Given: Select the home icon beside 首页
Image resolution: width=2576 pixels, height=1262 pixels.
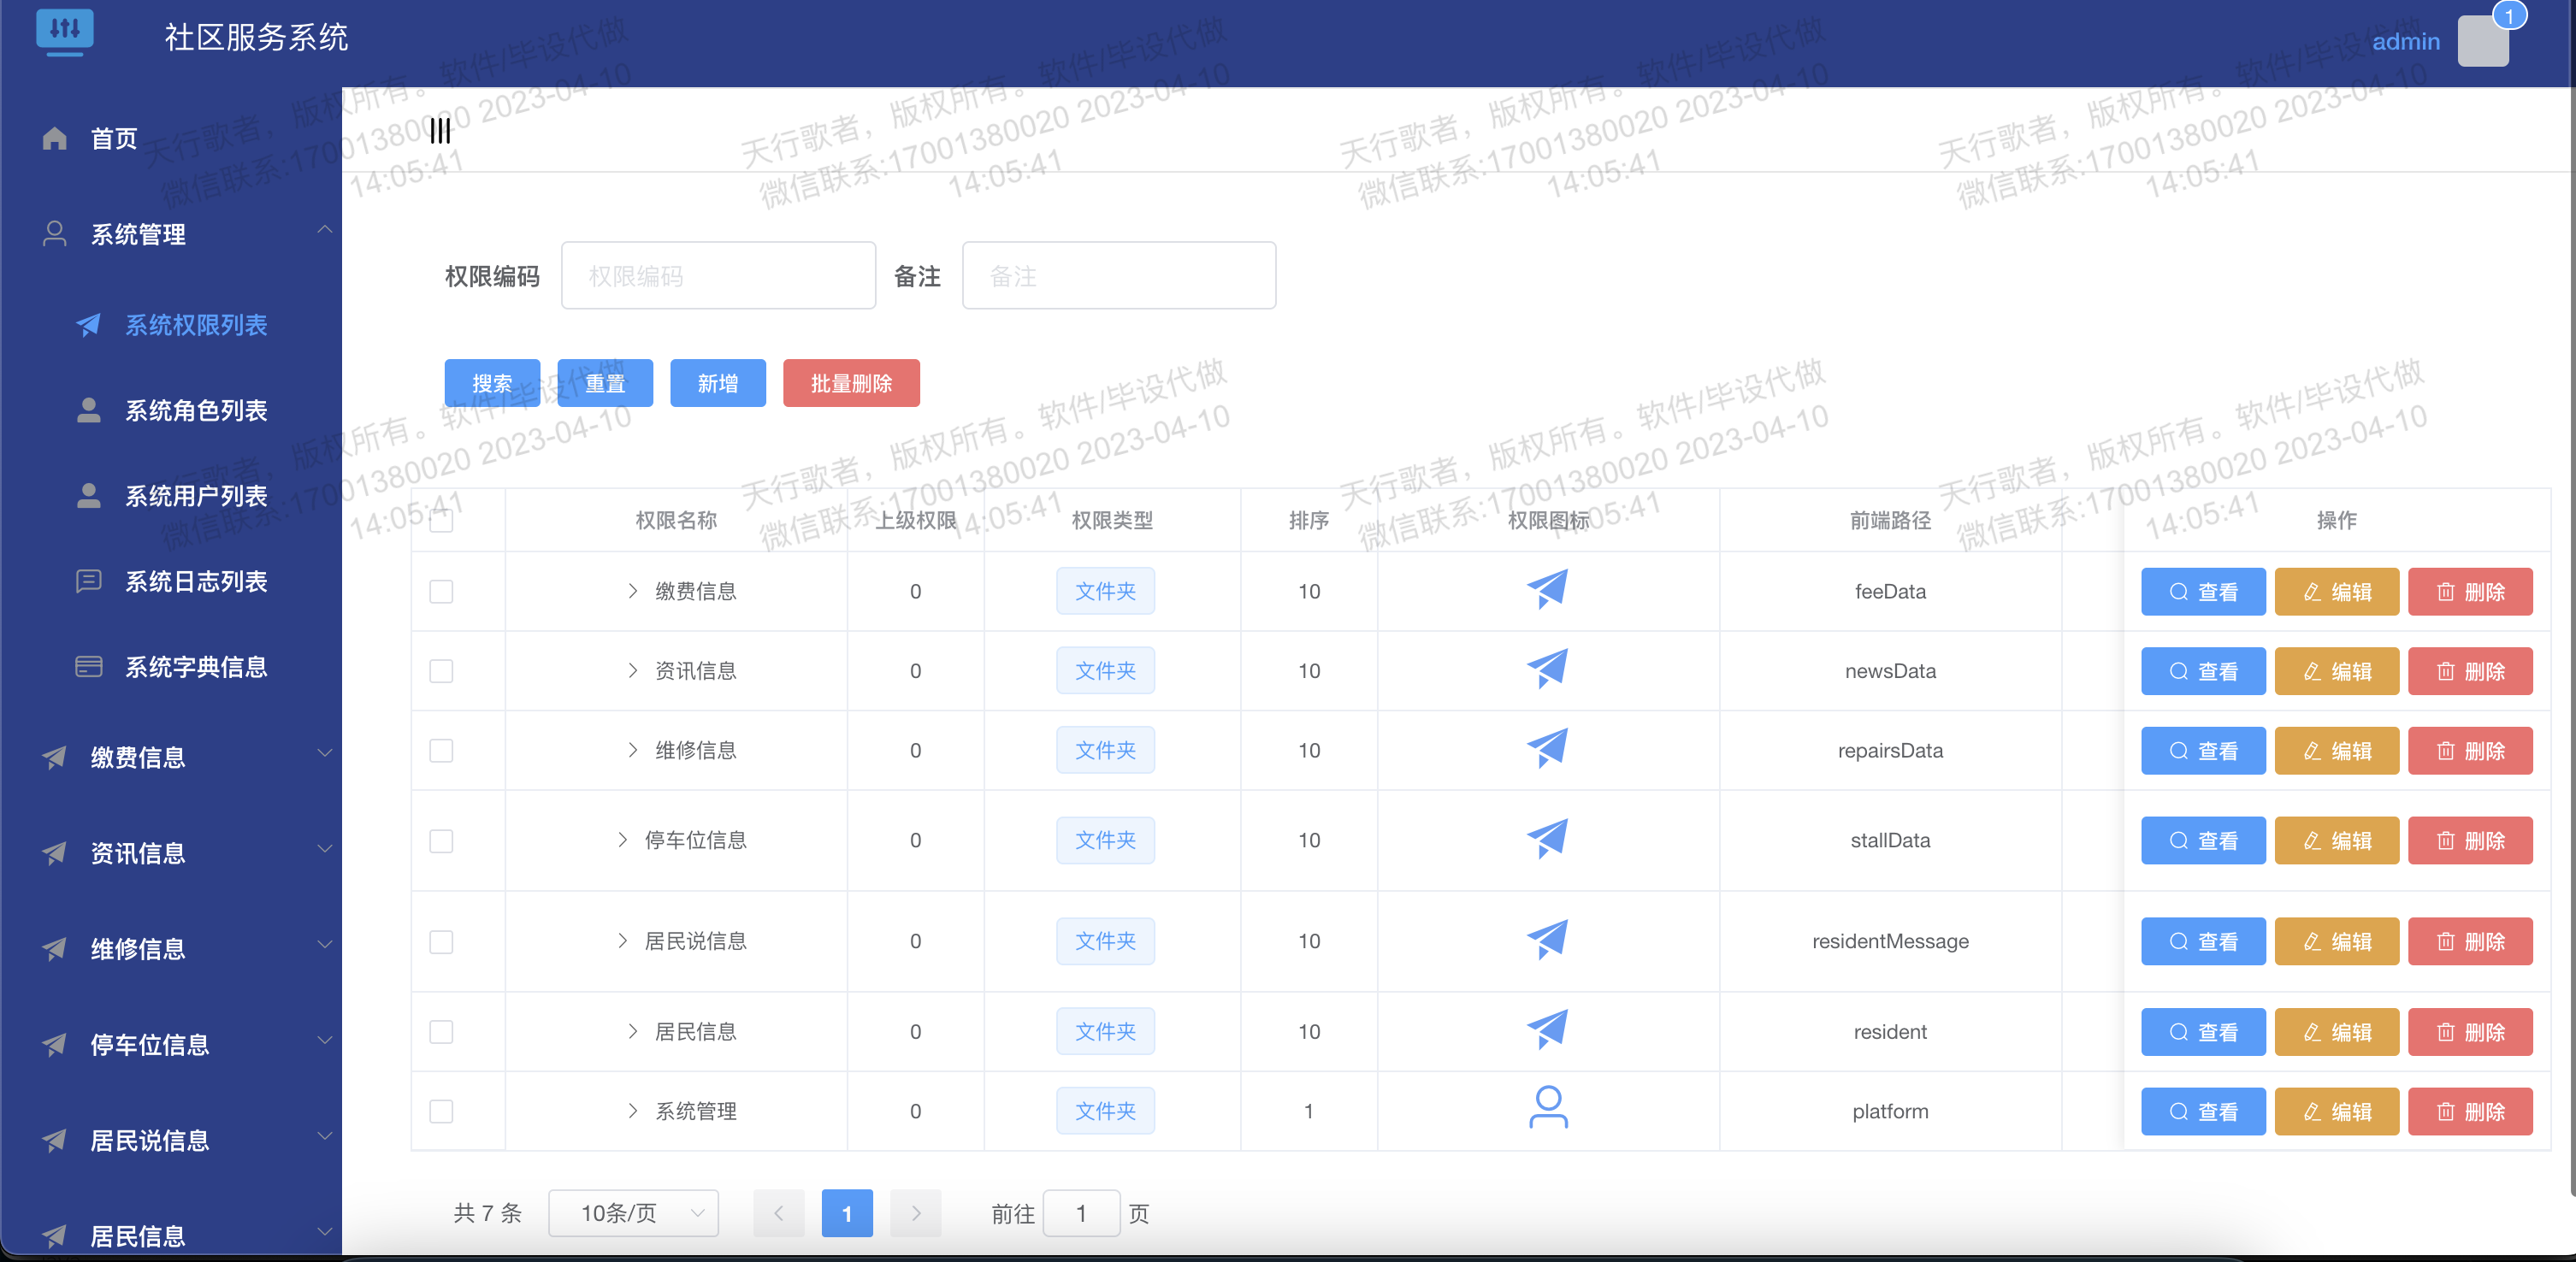Looking at the screenshot, I should (55, 138).
